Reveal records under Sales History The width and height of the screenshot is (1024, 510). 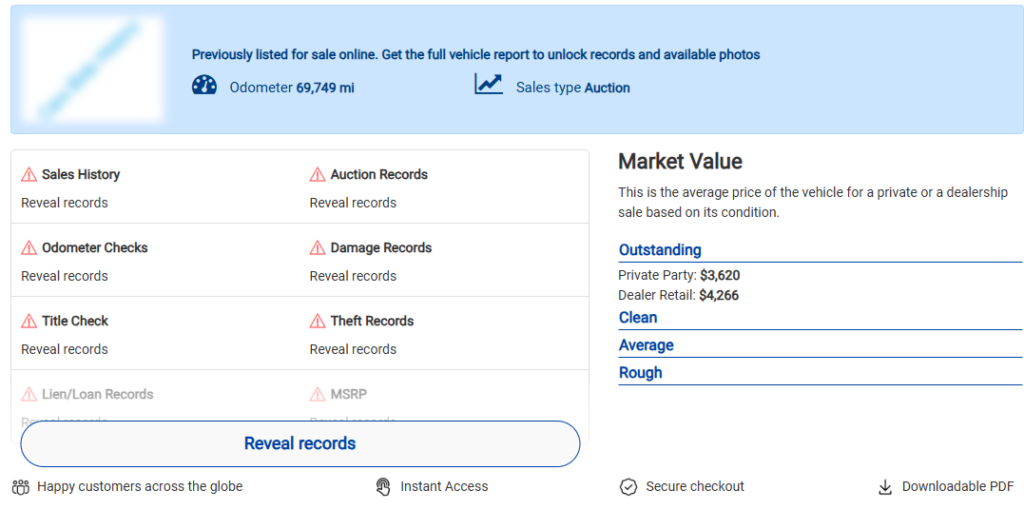[x=65, y=203]
